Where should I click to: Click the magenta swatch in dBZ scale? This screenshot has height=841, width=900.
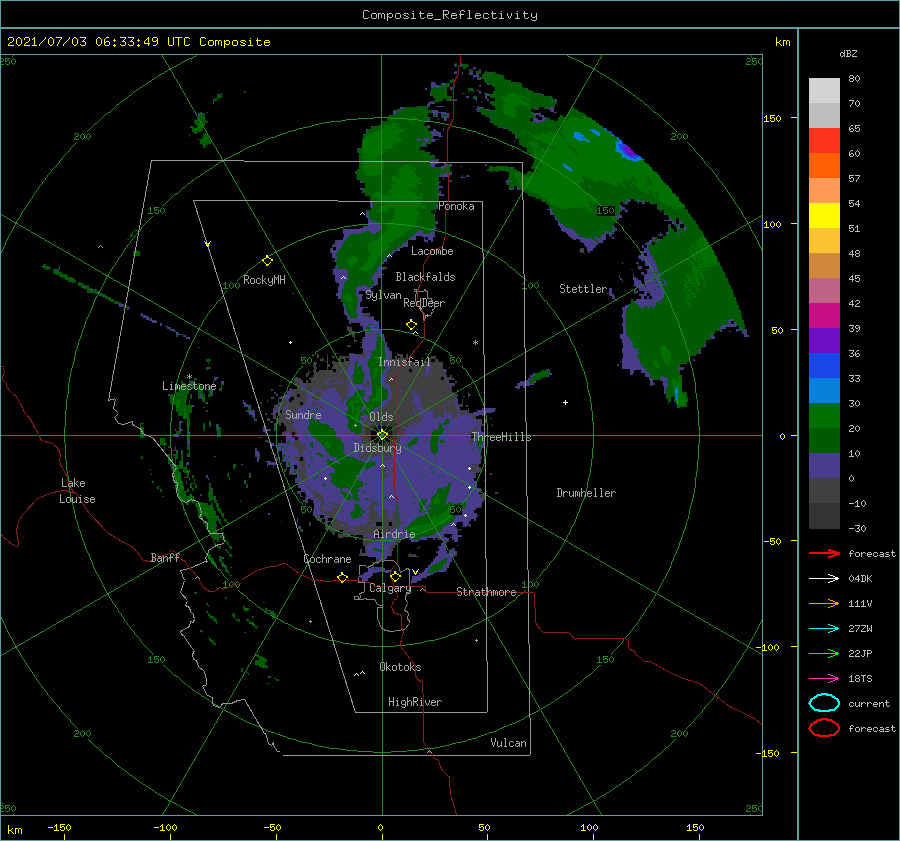coord(824,316)
